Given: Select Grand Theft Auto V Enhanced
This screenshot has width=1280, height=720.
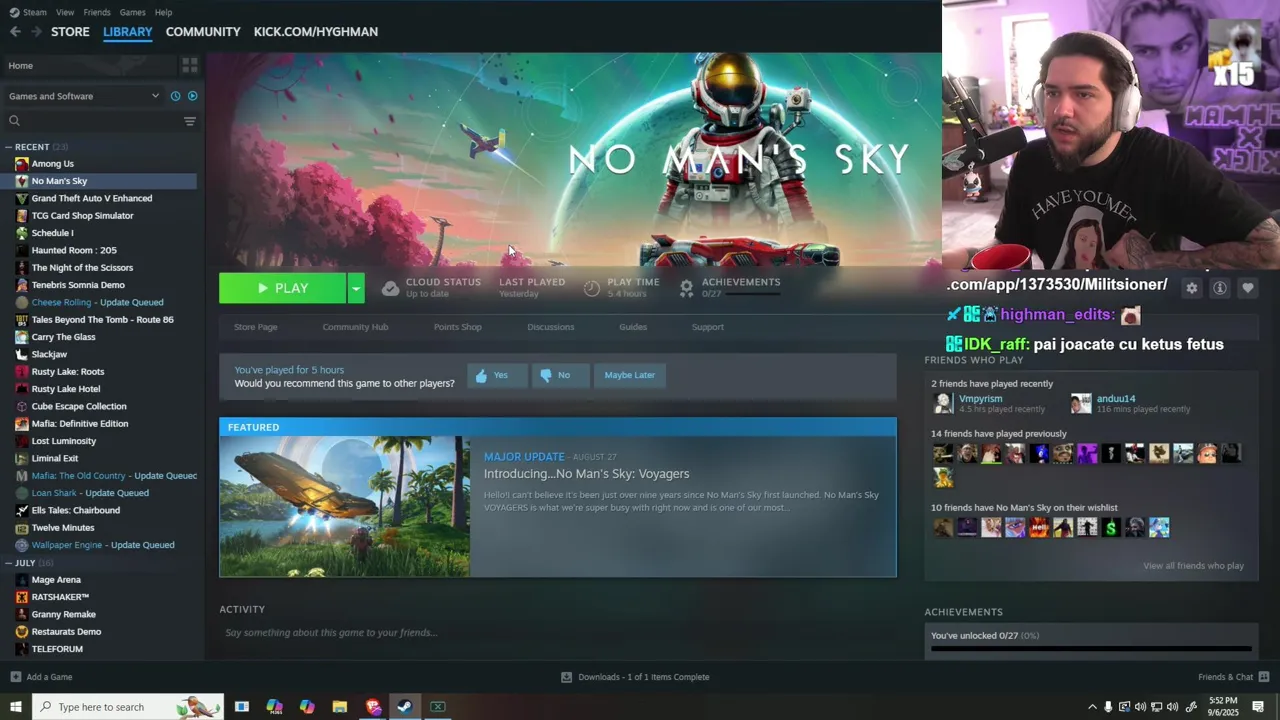Looking at the screenshot, I should pos(92,198).
